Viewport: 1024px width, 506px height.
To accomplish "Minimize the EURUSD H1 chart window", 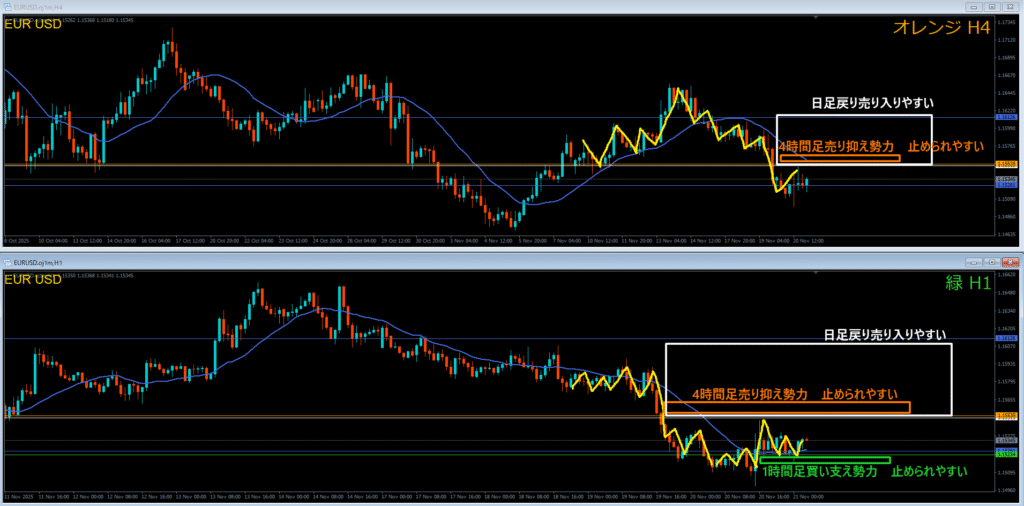I will 974,261.
